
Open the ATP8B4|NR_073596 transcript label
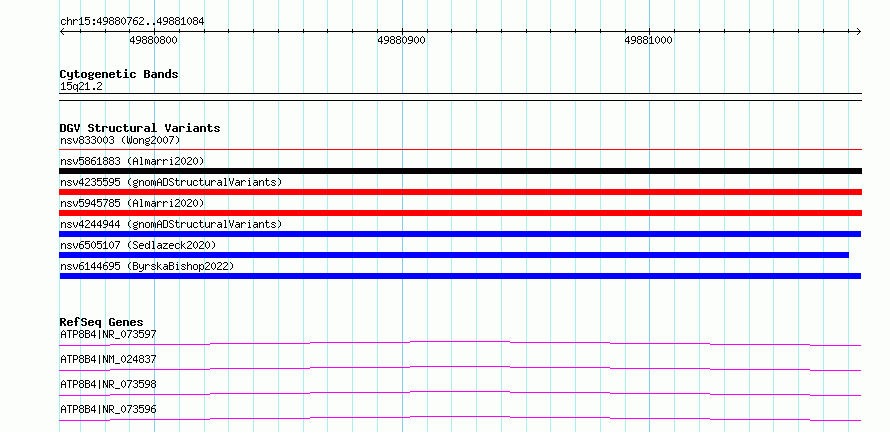click(x=108, y=409)
